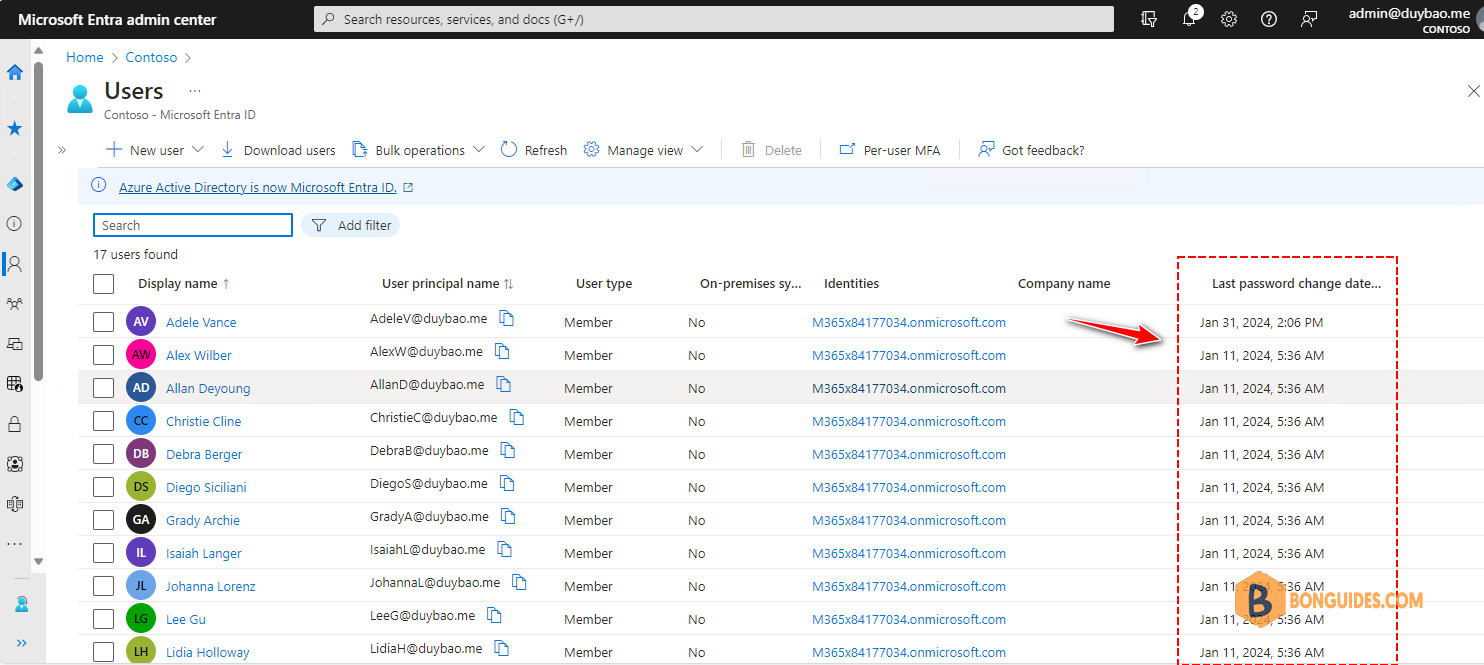Open portal settings gear

coord(1229,19)
